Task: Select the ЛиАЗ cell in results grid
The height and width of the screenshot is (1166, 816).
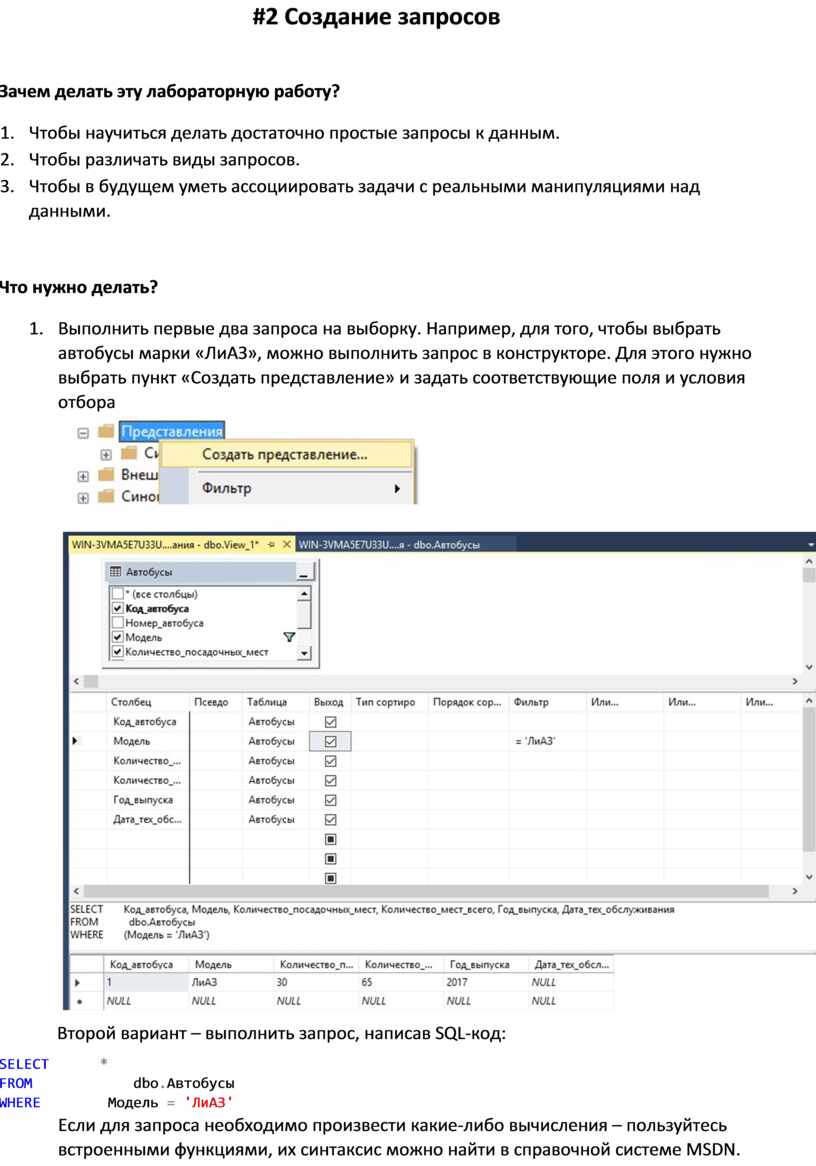Action: point(231,982)
